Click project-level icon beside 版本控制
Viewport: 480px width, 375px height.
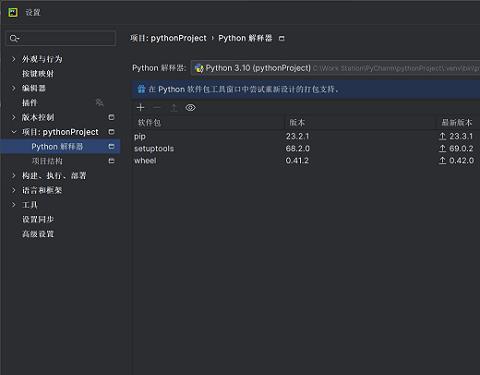111,117
